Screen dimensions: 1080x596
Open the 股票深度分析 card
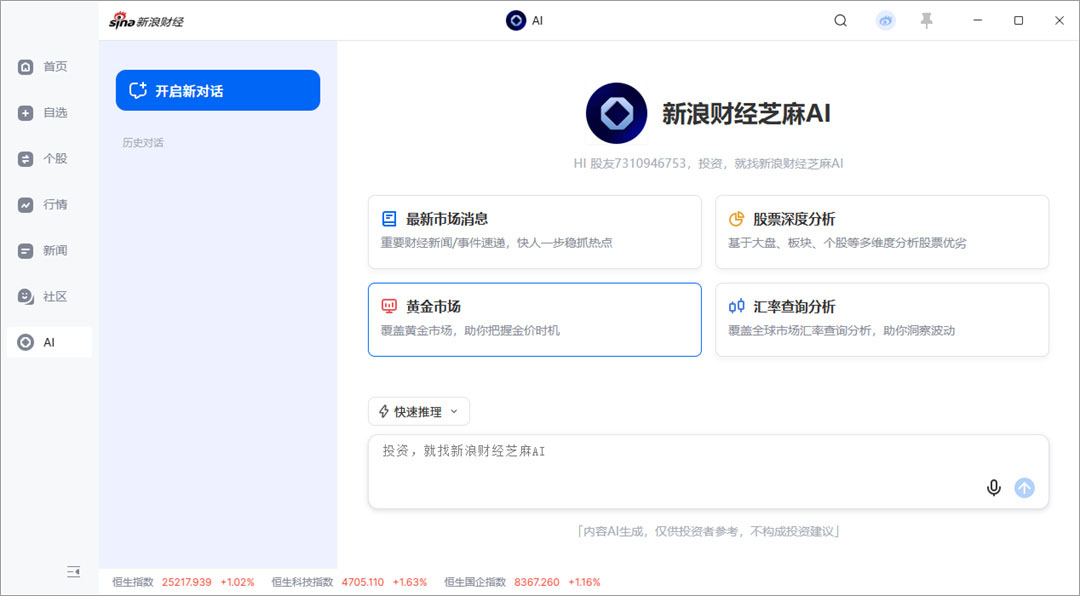882,232
